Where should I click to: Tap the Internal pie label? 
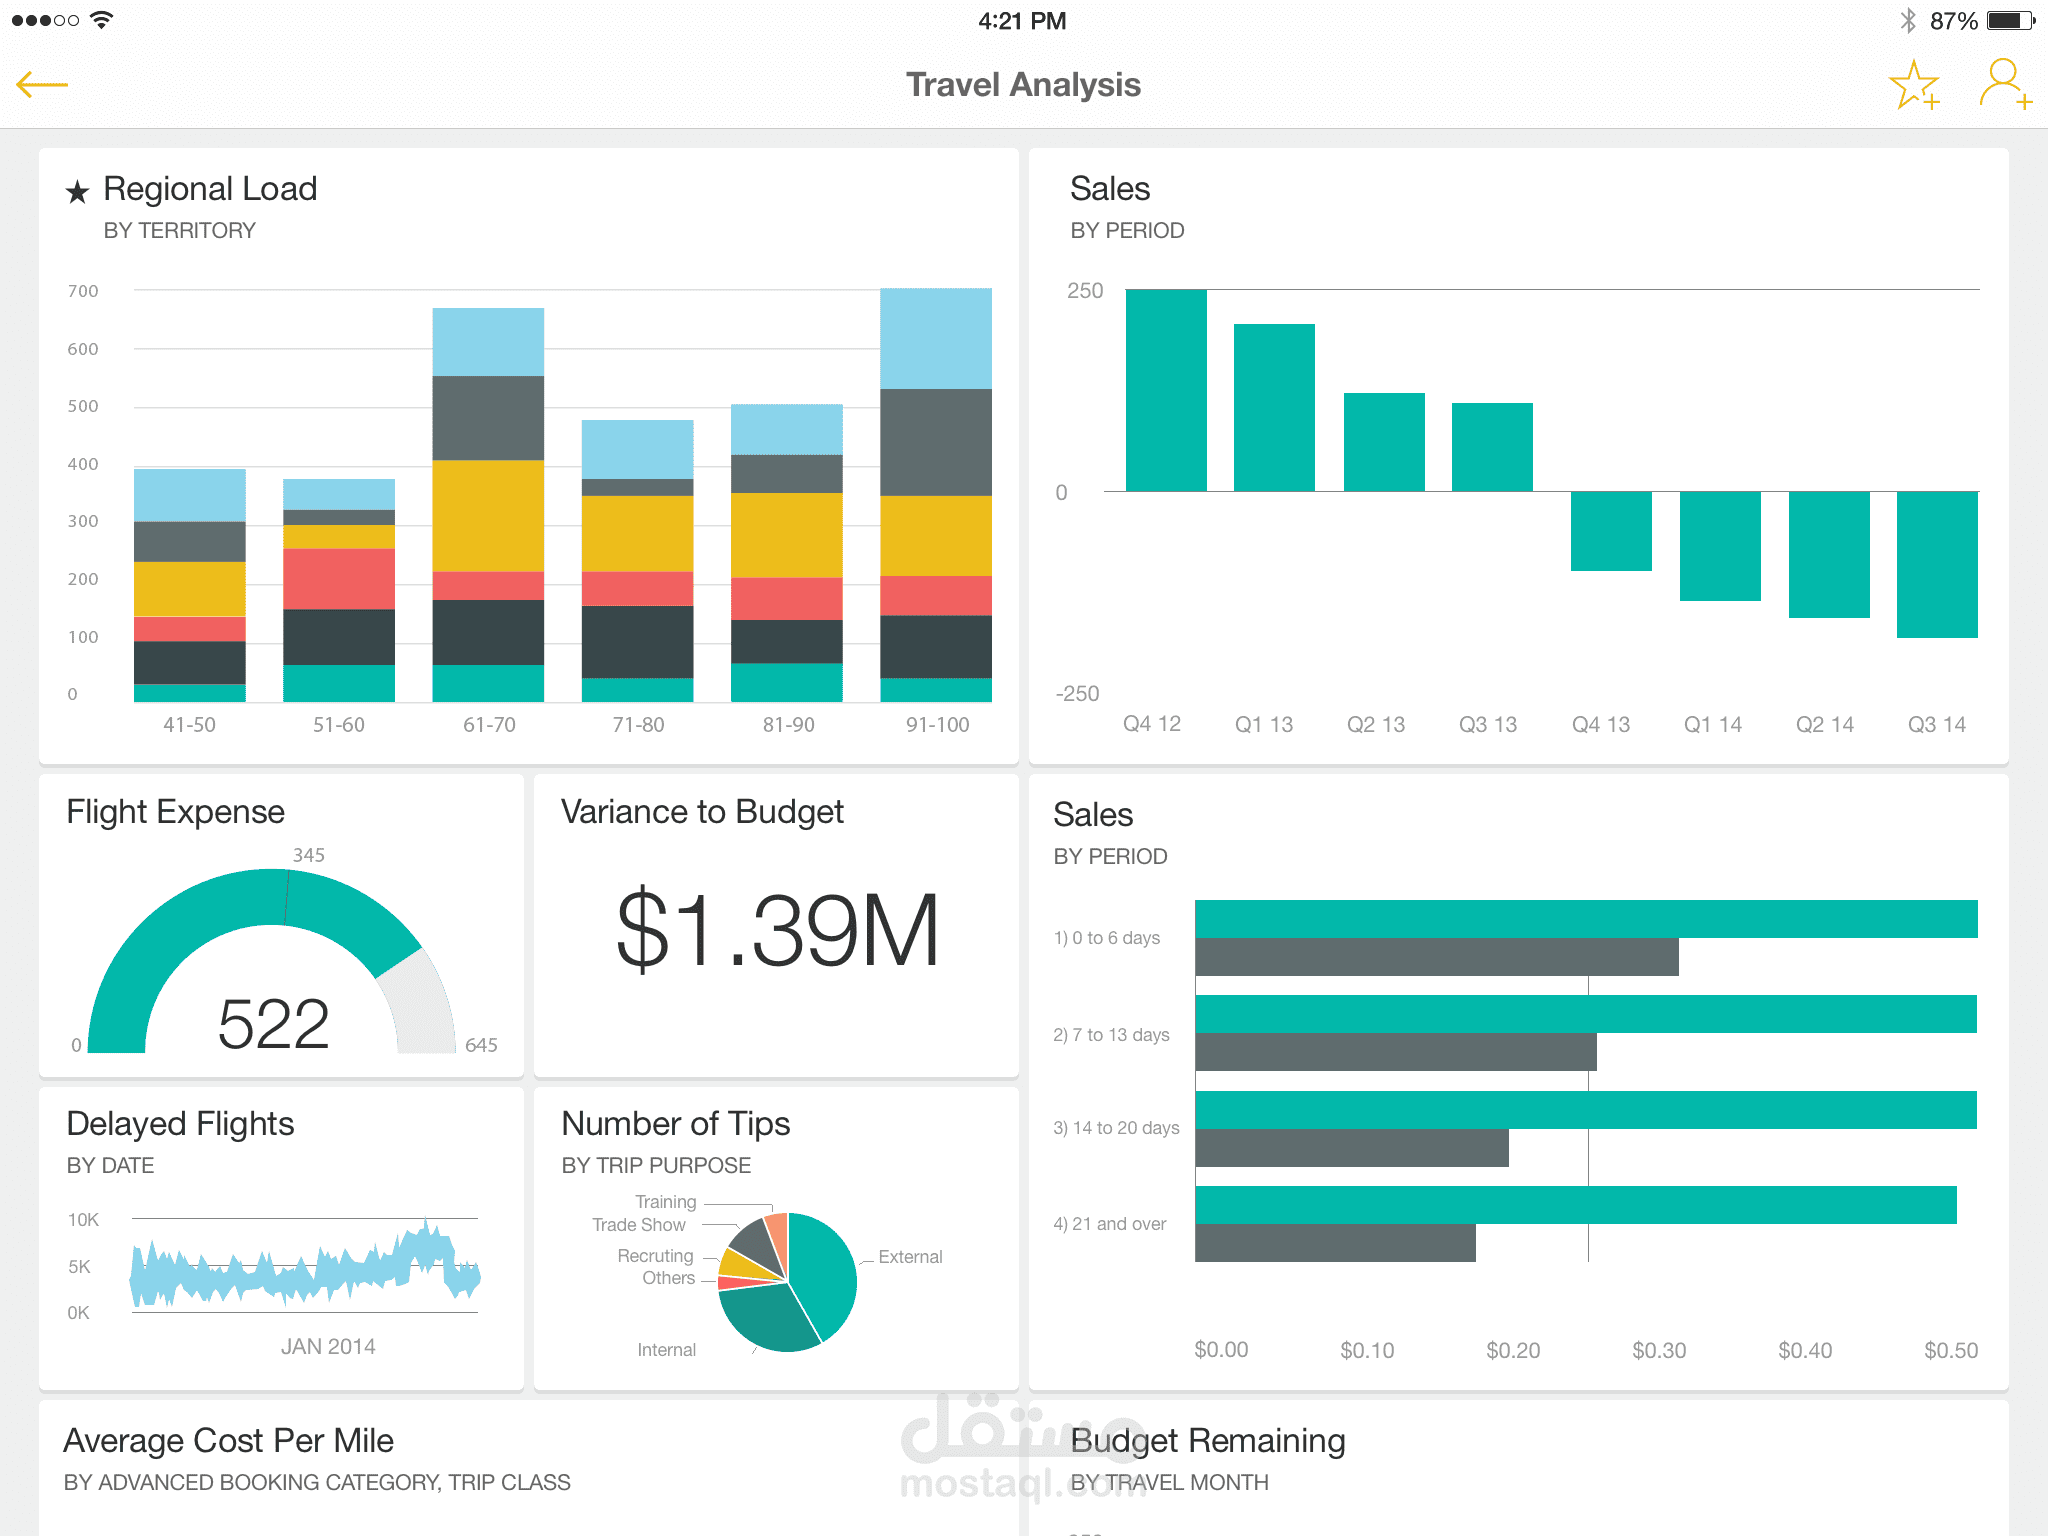(666, 1350)
